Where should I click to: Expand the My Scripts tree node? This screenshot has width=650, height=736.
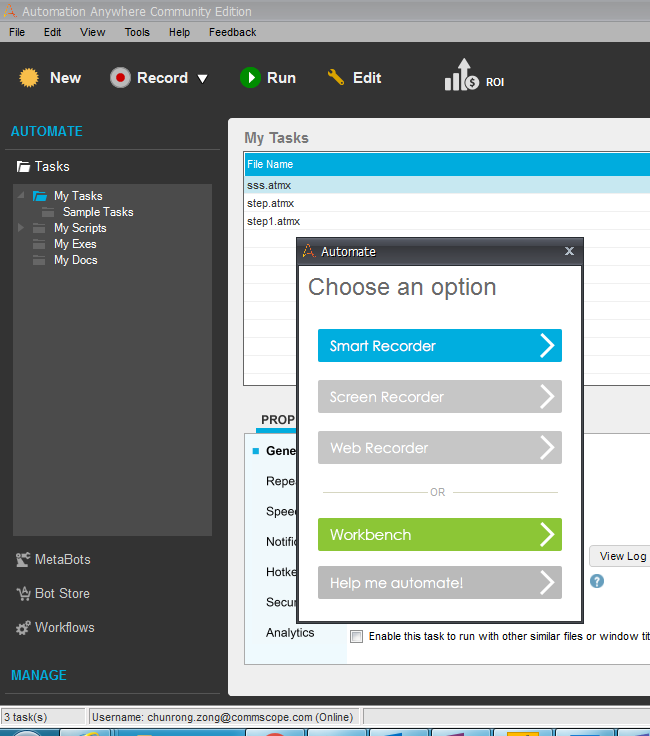[21, 228]
